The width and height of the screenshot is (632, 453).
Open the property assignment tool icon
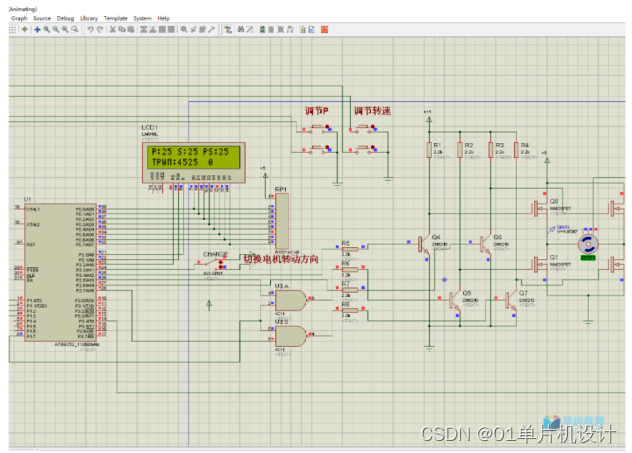coord(250,29)
